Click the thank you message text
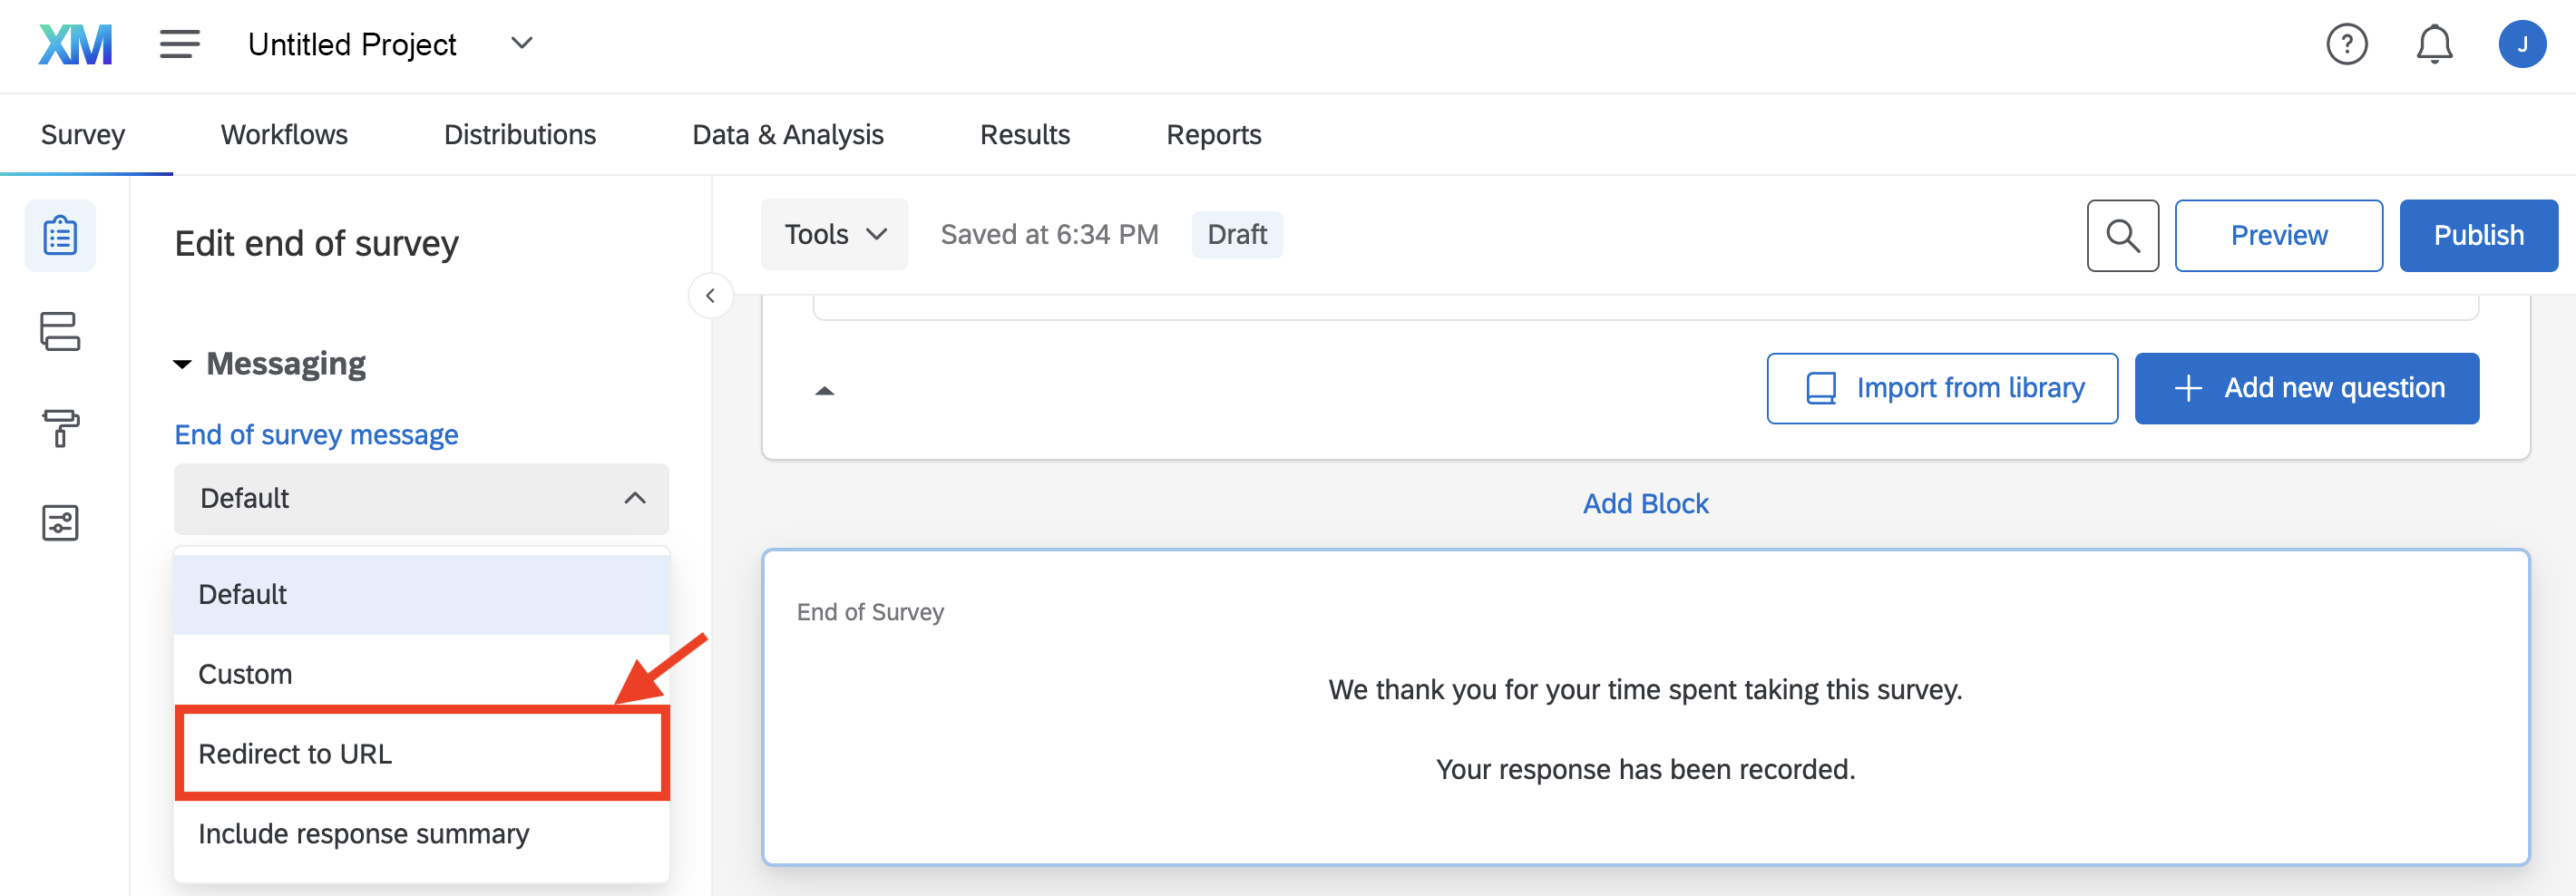Image resolution: width=2576 pixels, height=896 pixels. pyautogui.click(x=1645, y=690)
